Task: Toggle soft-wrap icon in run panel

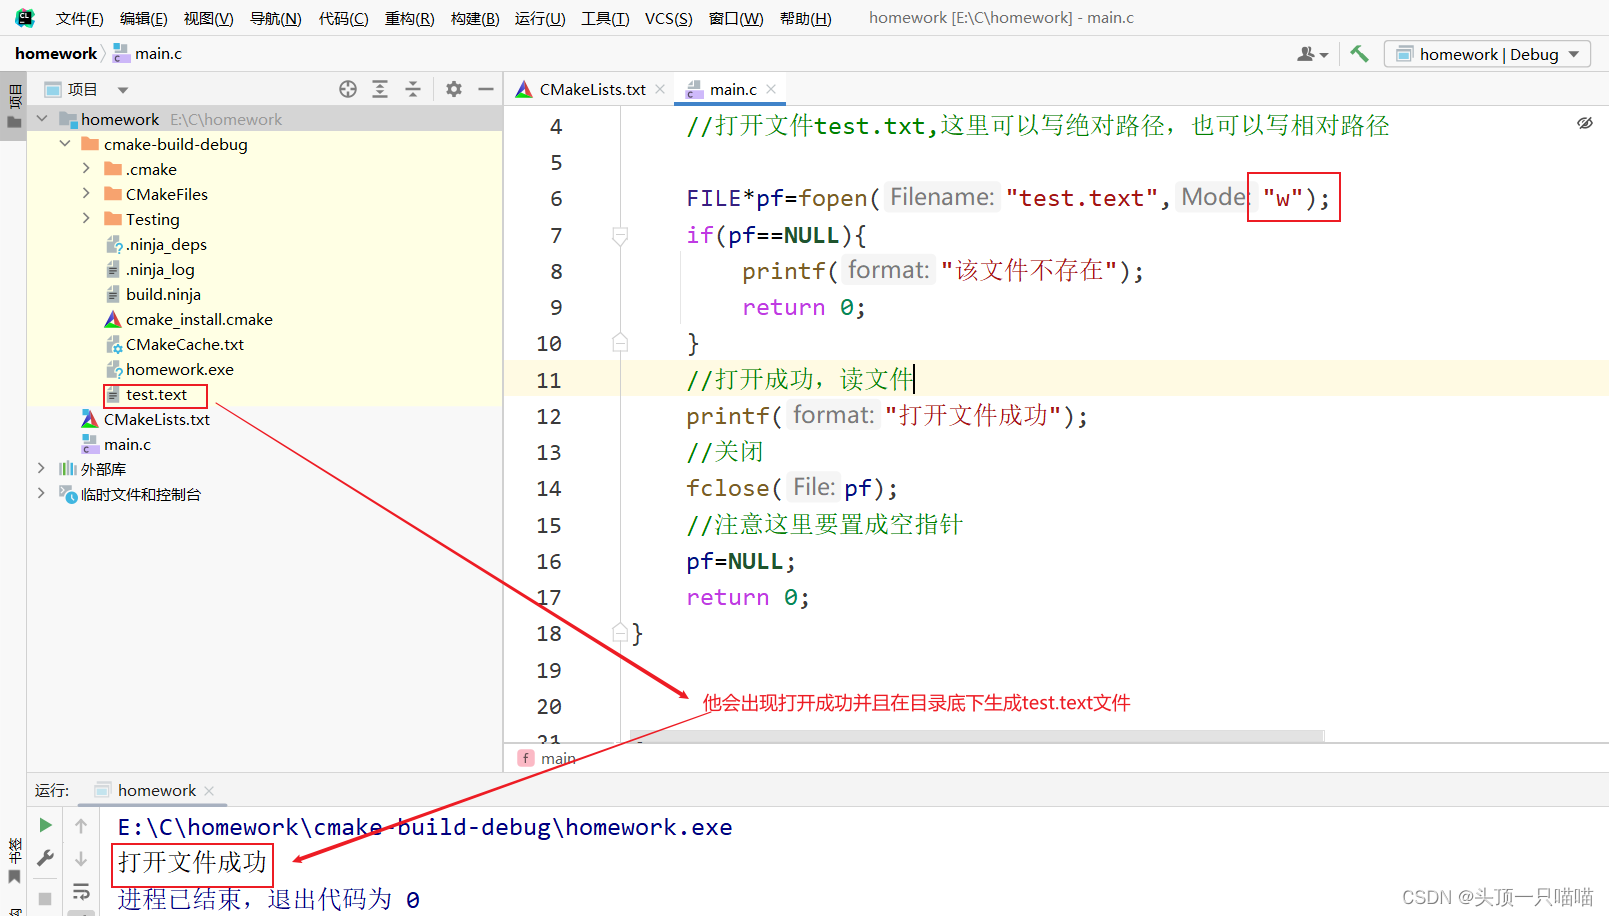Action: pyautogui.click(x=81, y=891)
